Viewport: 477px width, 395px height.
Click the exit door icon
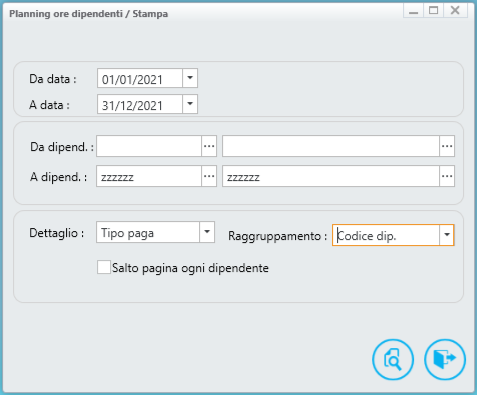445,359
